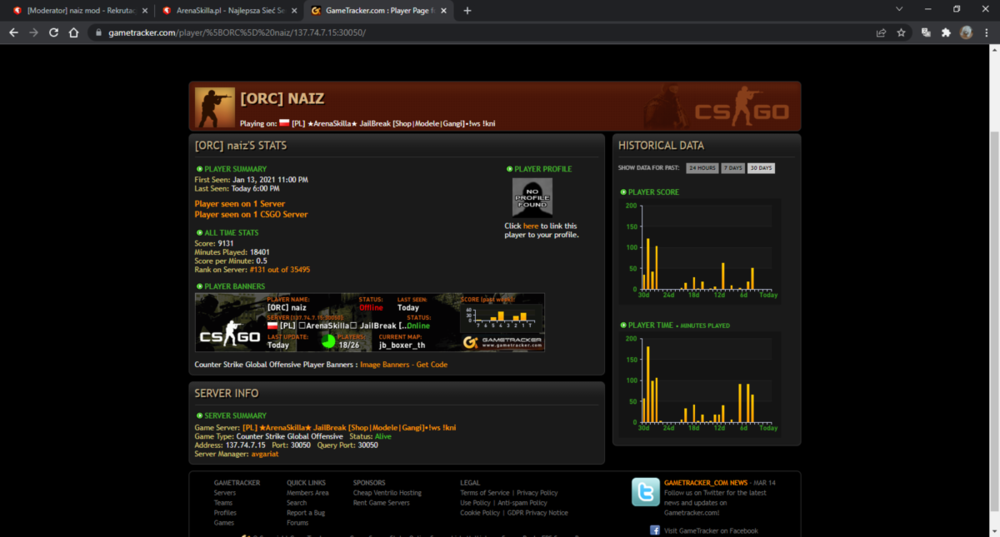Open the browser home page
This screenshot has height=537, width=1000.
coord(74,33)
